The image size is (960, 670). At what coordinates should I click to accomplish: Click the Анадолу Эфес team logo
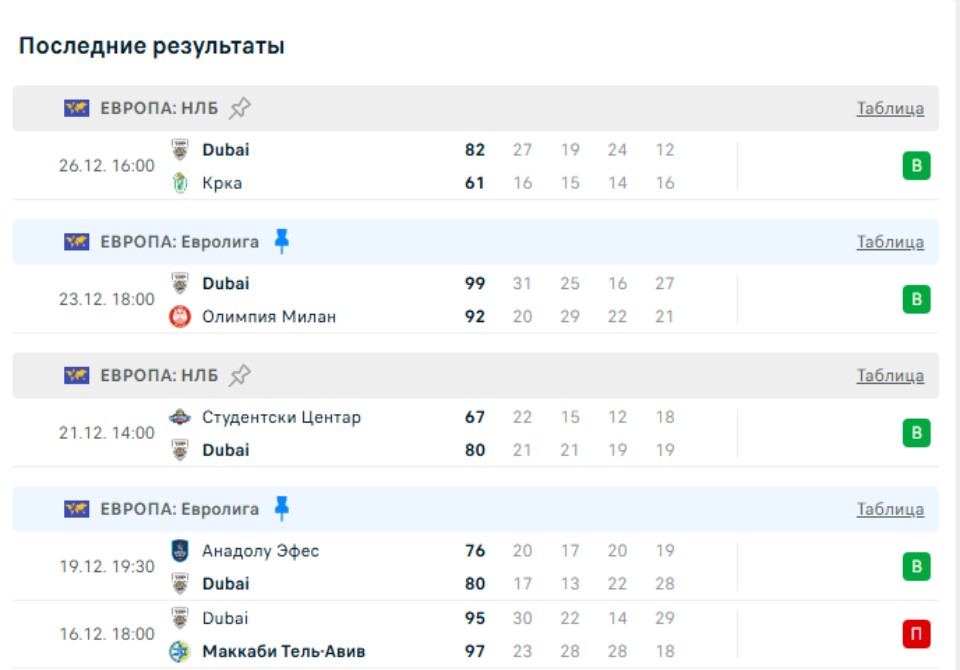pos(180,551)
